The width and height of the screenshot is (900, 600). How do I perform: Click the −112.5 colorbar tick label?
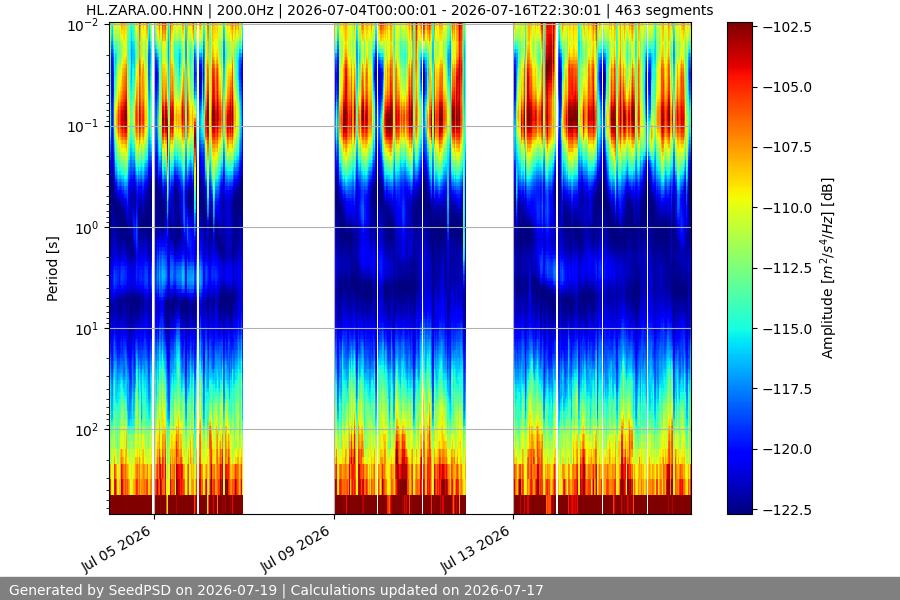787,268
